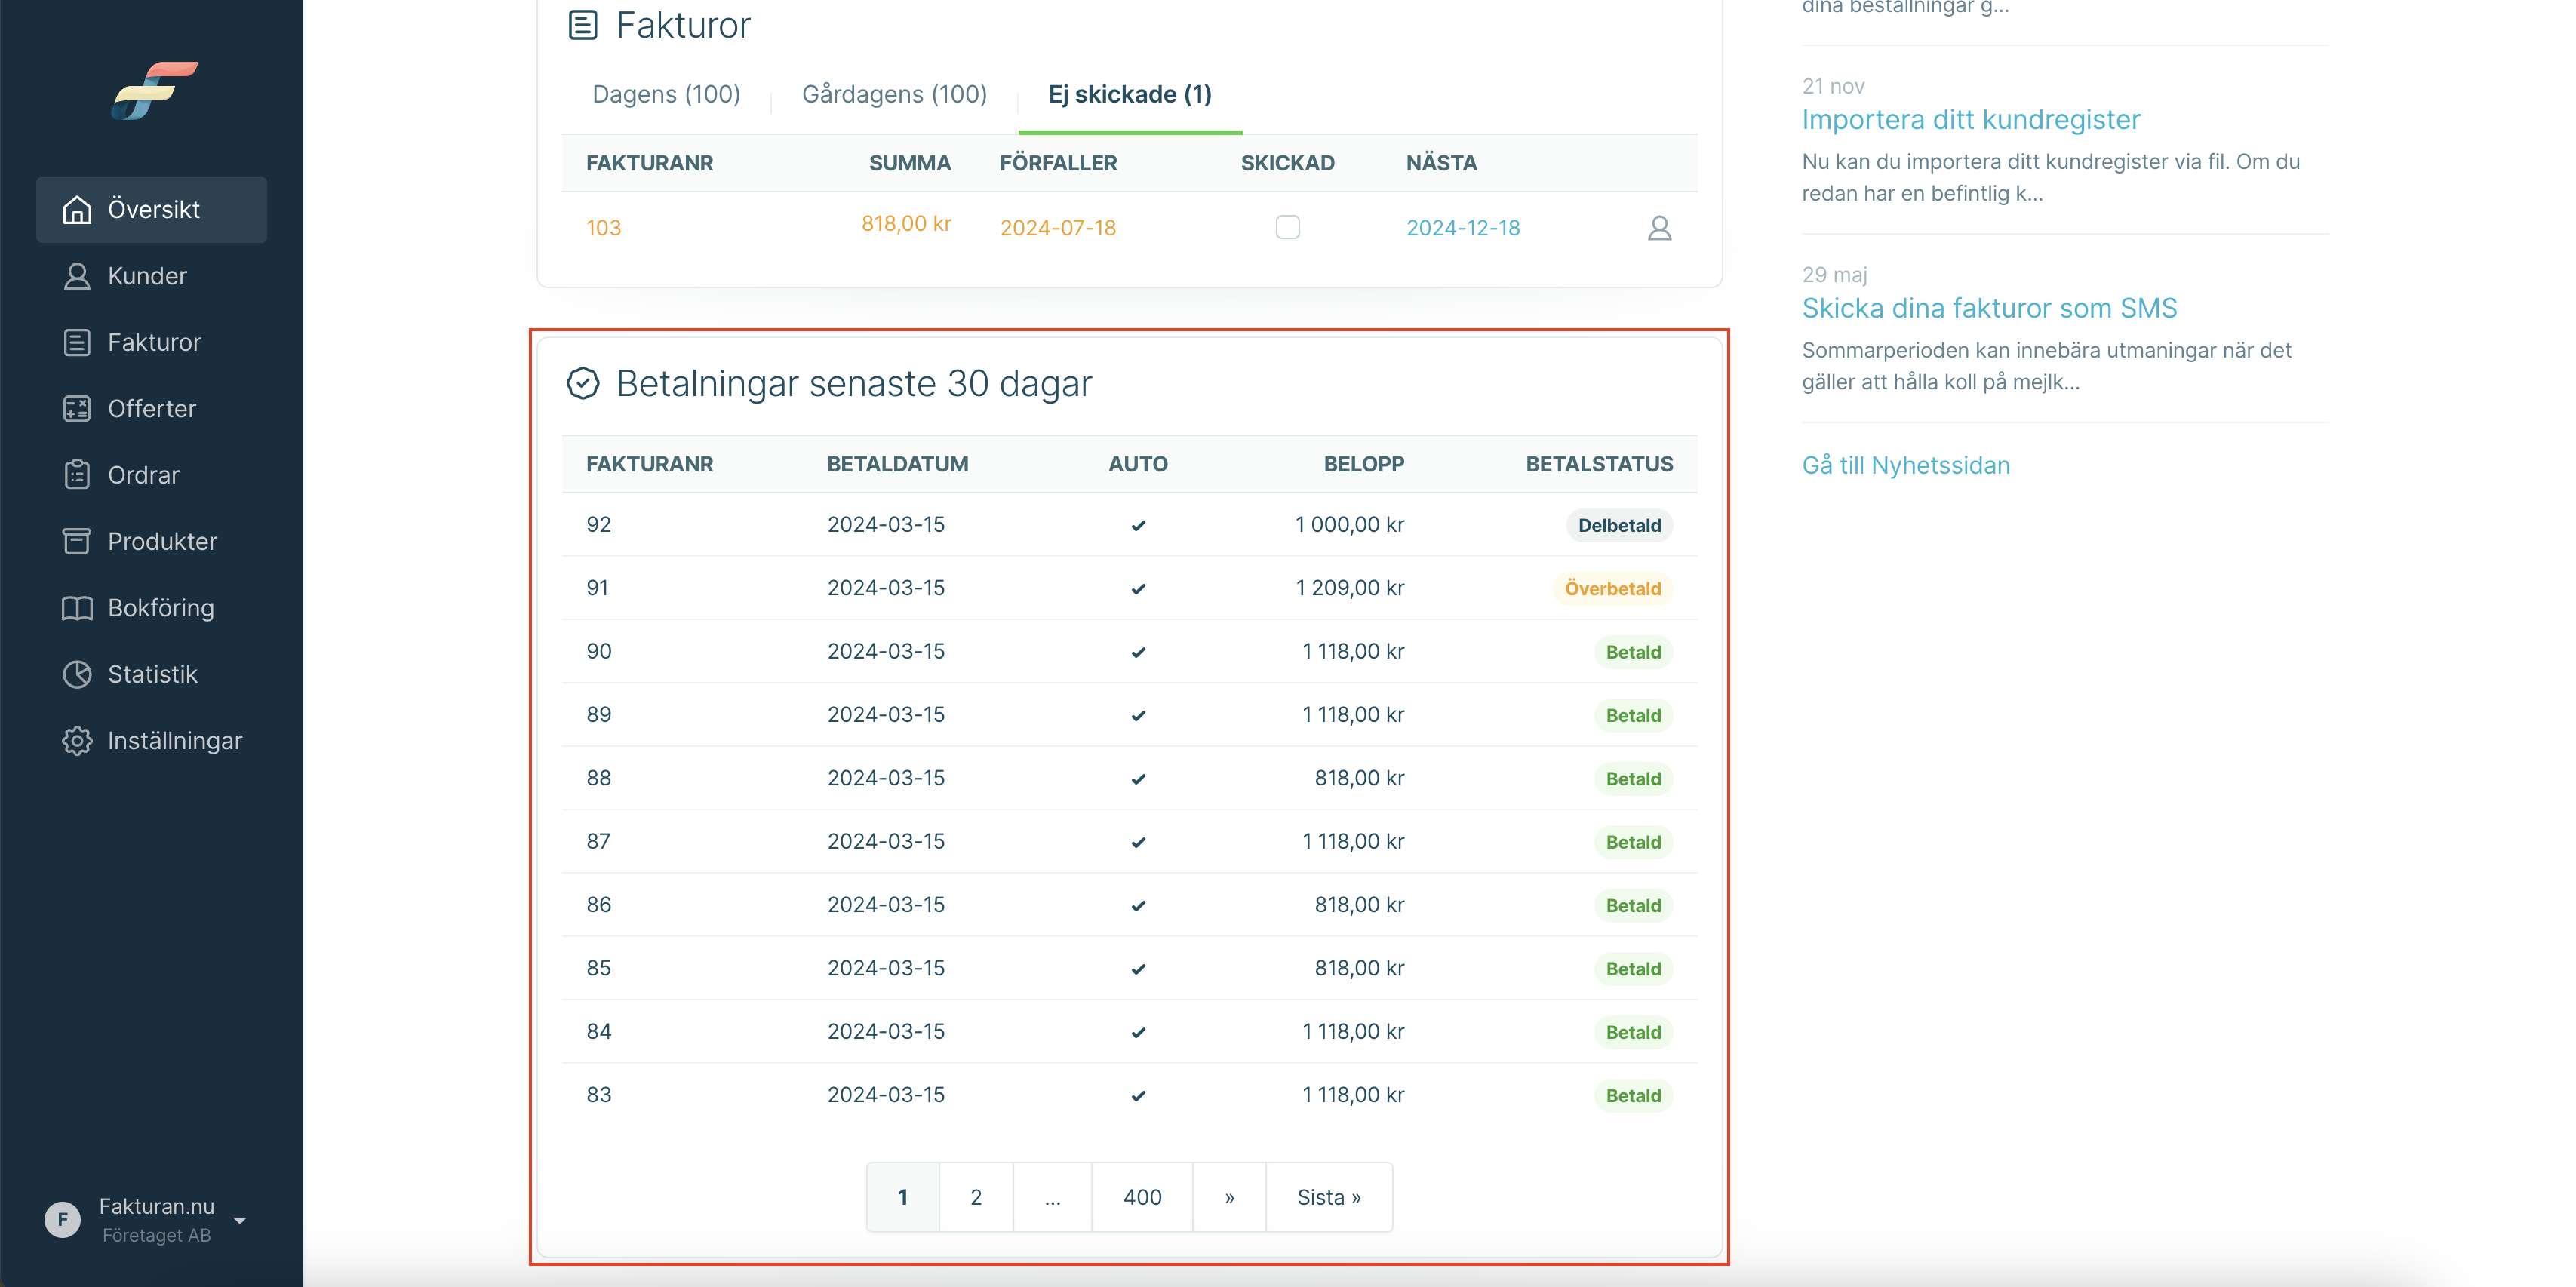2576x1287 pixels.
Task: Tick the Skickad checkbox for invoice 103
Action: (x=1287, y=227)
